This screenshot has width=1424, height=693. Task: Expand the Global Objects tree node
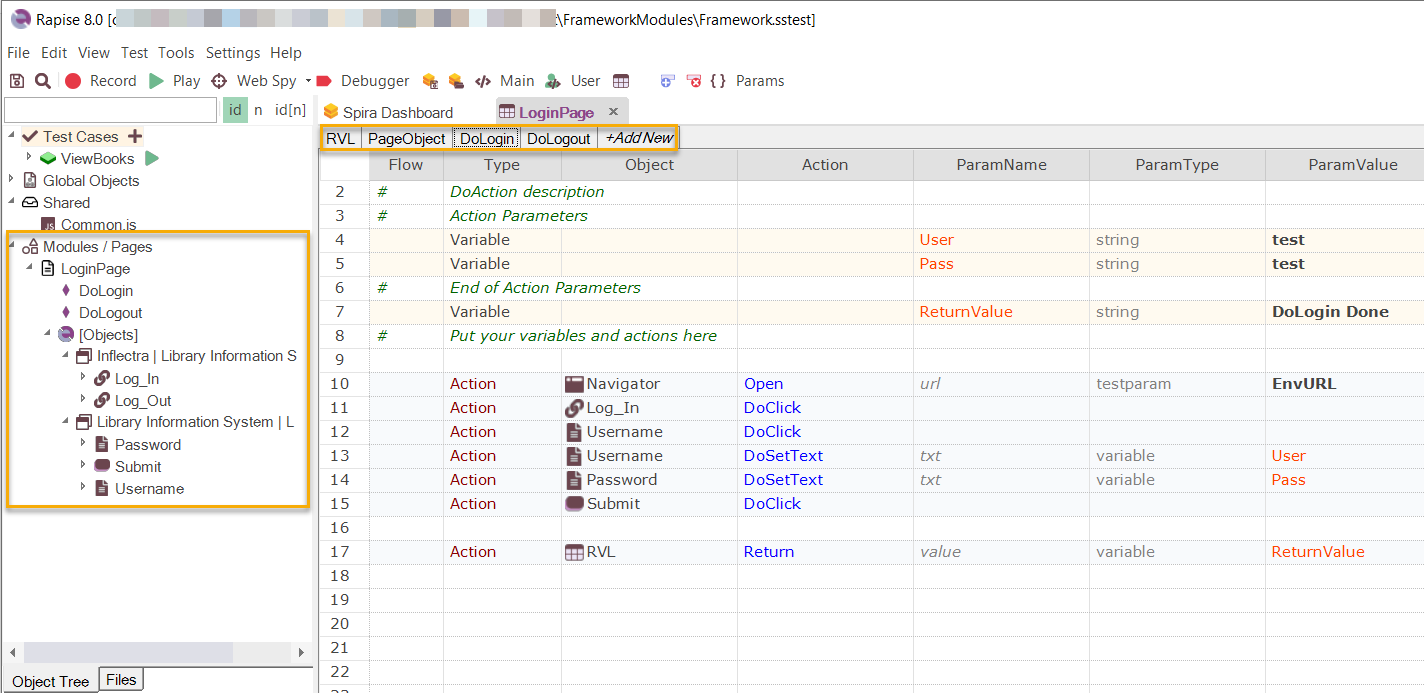coord(12,180)
